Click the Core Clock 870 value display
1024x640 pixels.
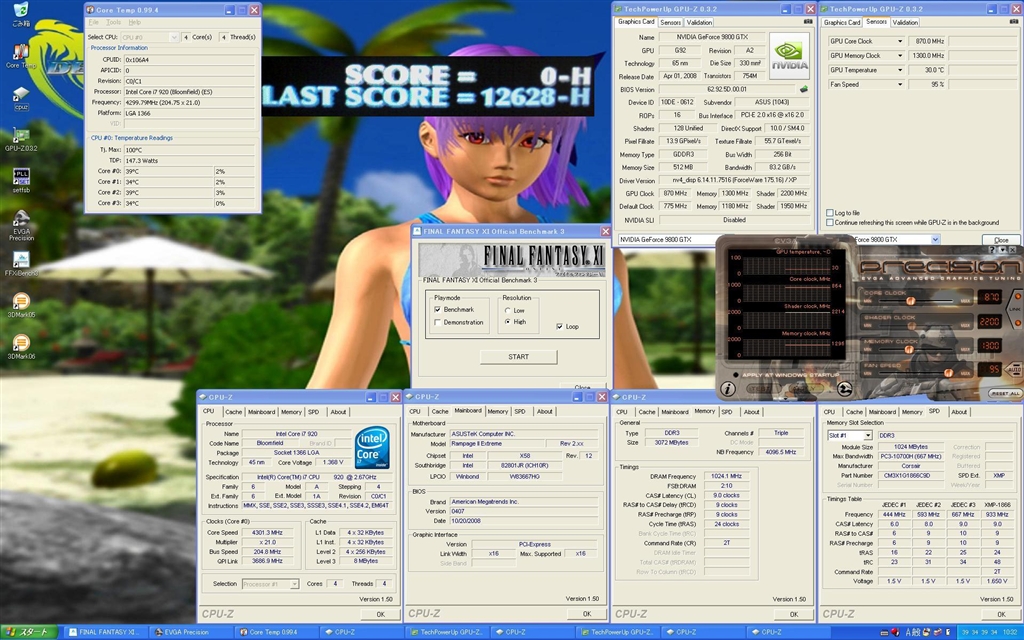(x=990, y=297)
